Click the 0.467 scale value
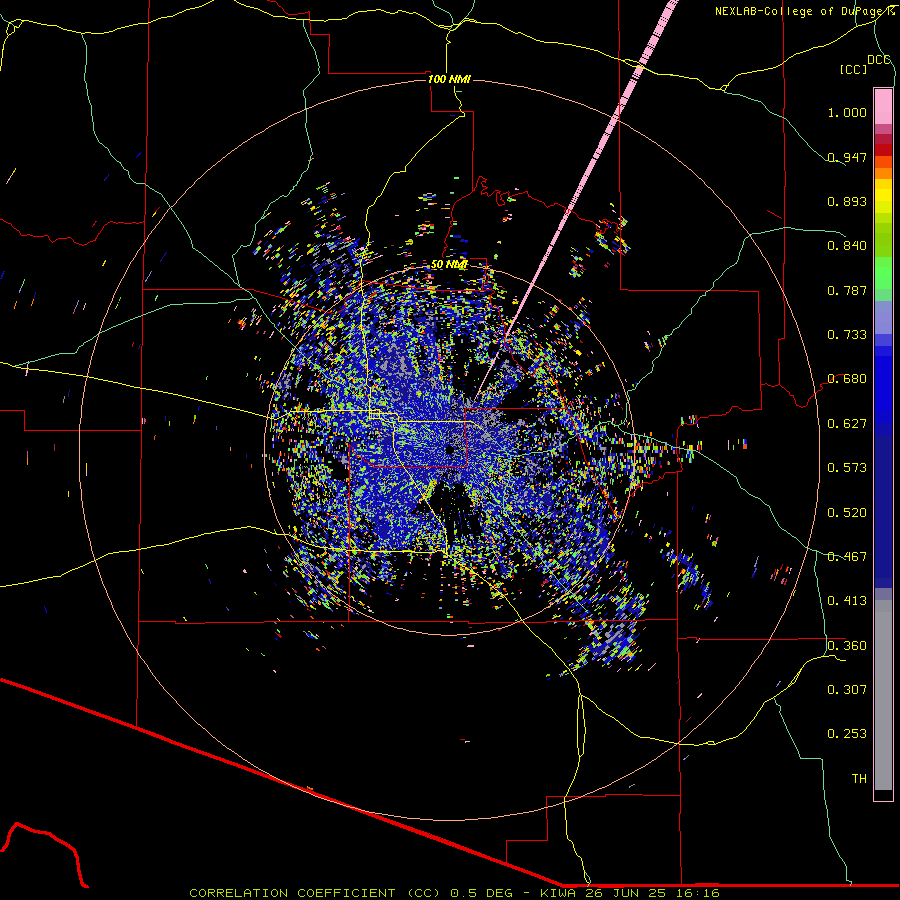The height and width of the screenshot is (900, 900). click(847, 557)
